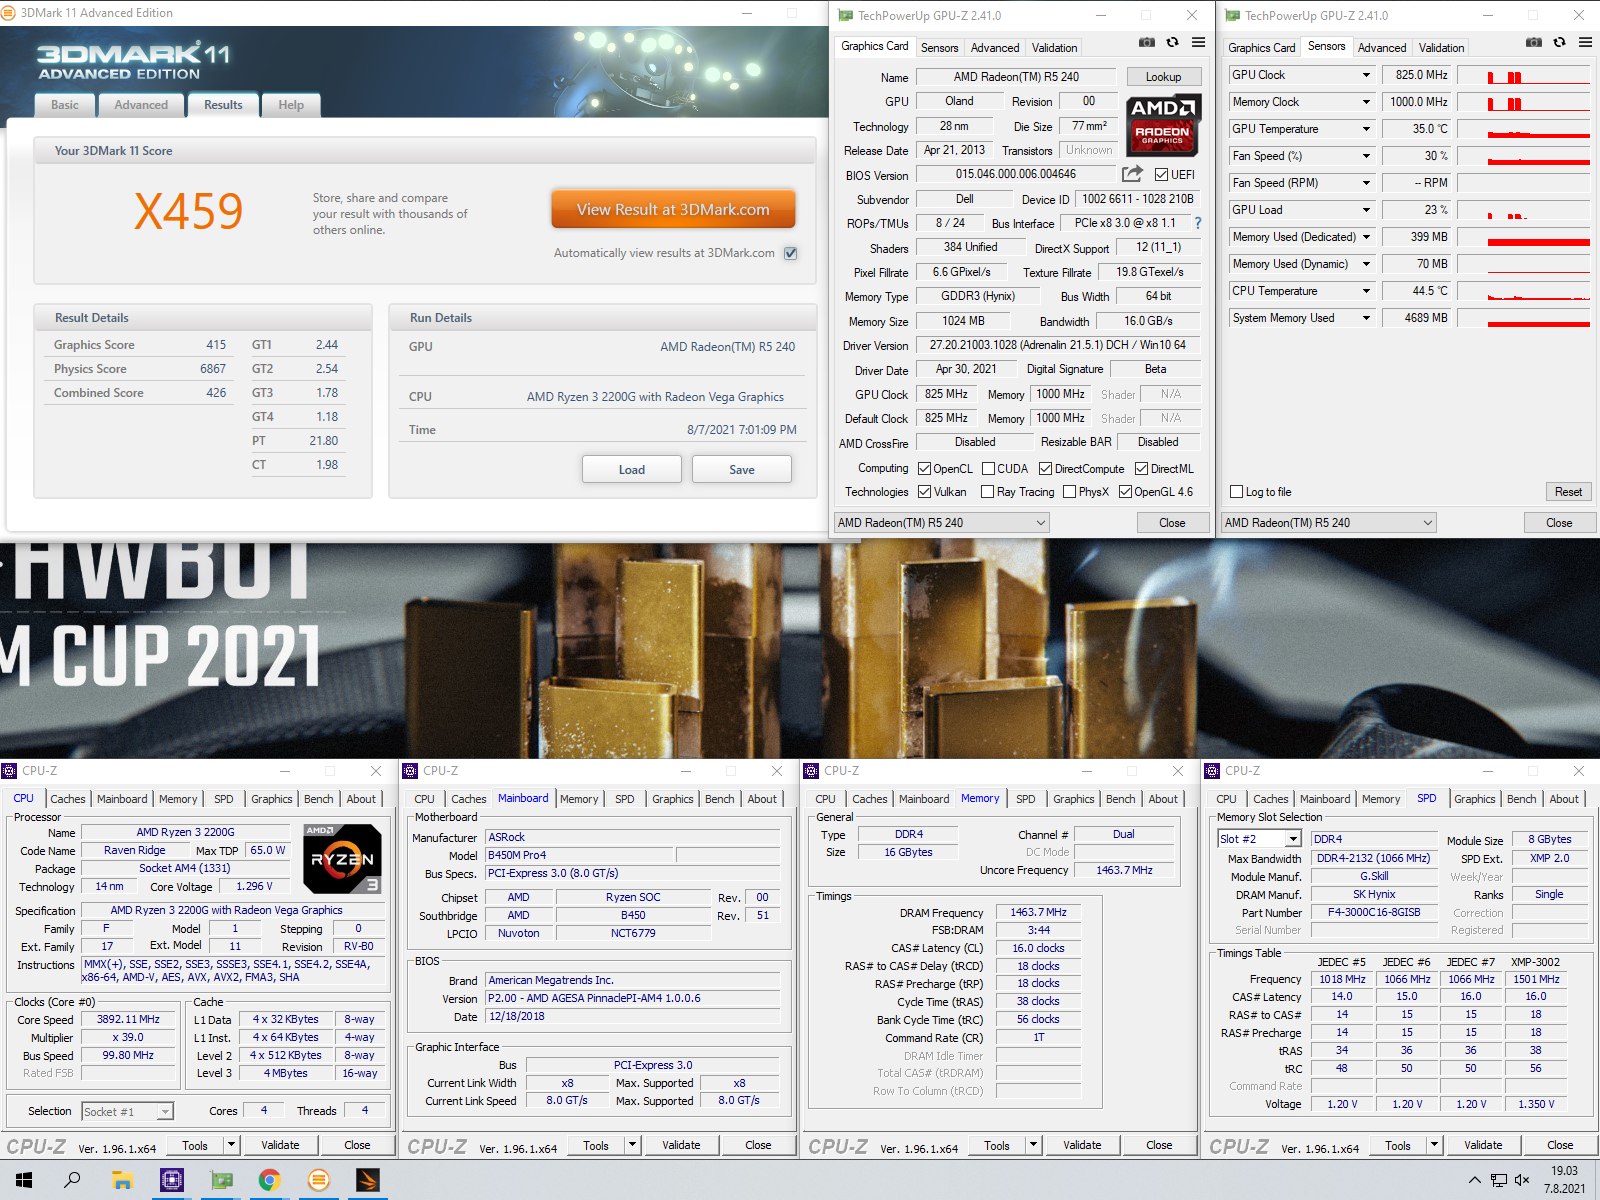Click screenshot camera icon in GPU-Z Sensors window
1600x1200 pixels.
[x=1533, y=43]
